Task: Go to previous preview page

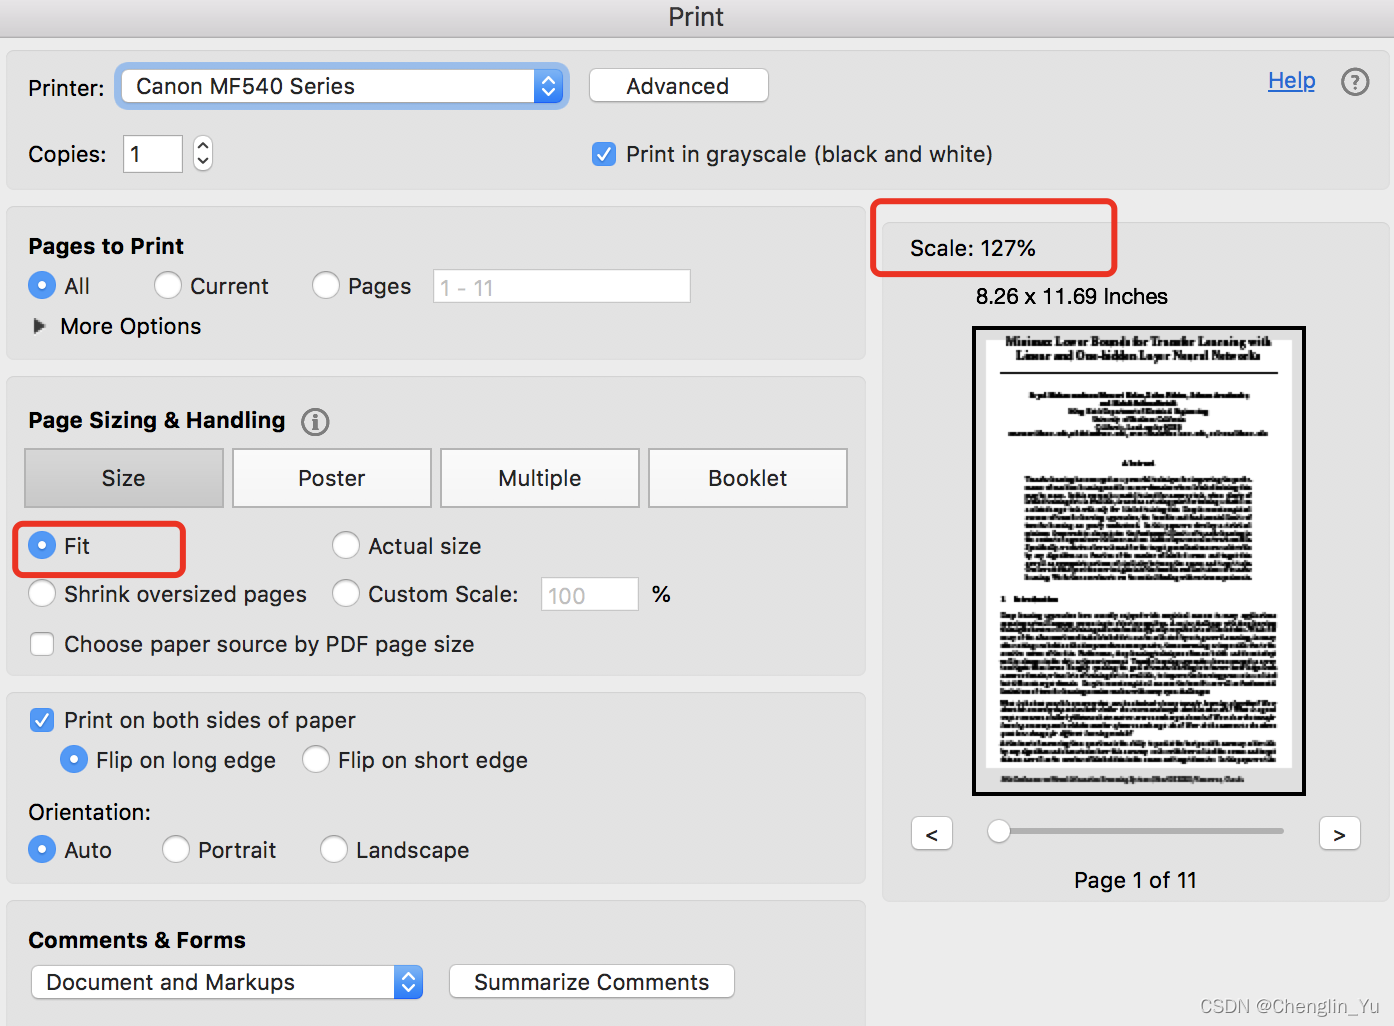Action: tap(932, 834)
